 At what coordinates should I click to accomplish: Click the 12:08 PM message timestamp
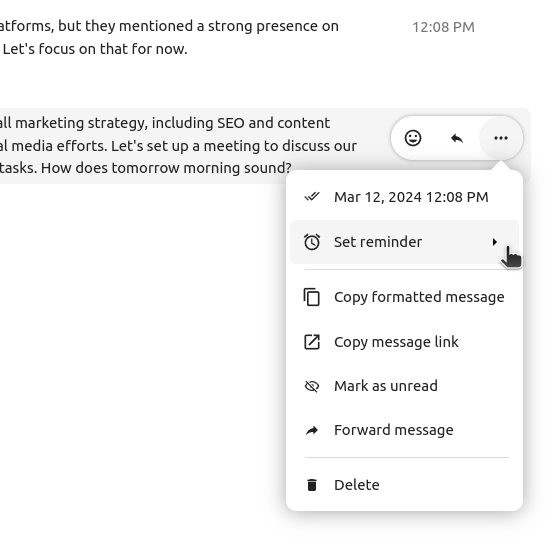(443, 27)
